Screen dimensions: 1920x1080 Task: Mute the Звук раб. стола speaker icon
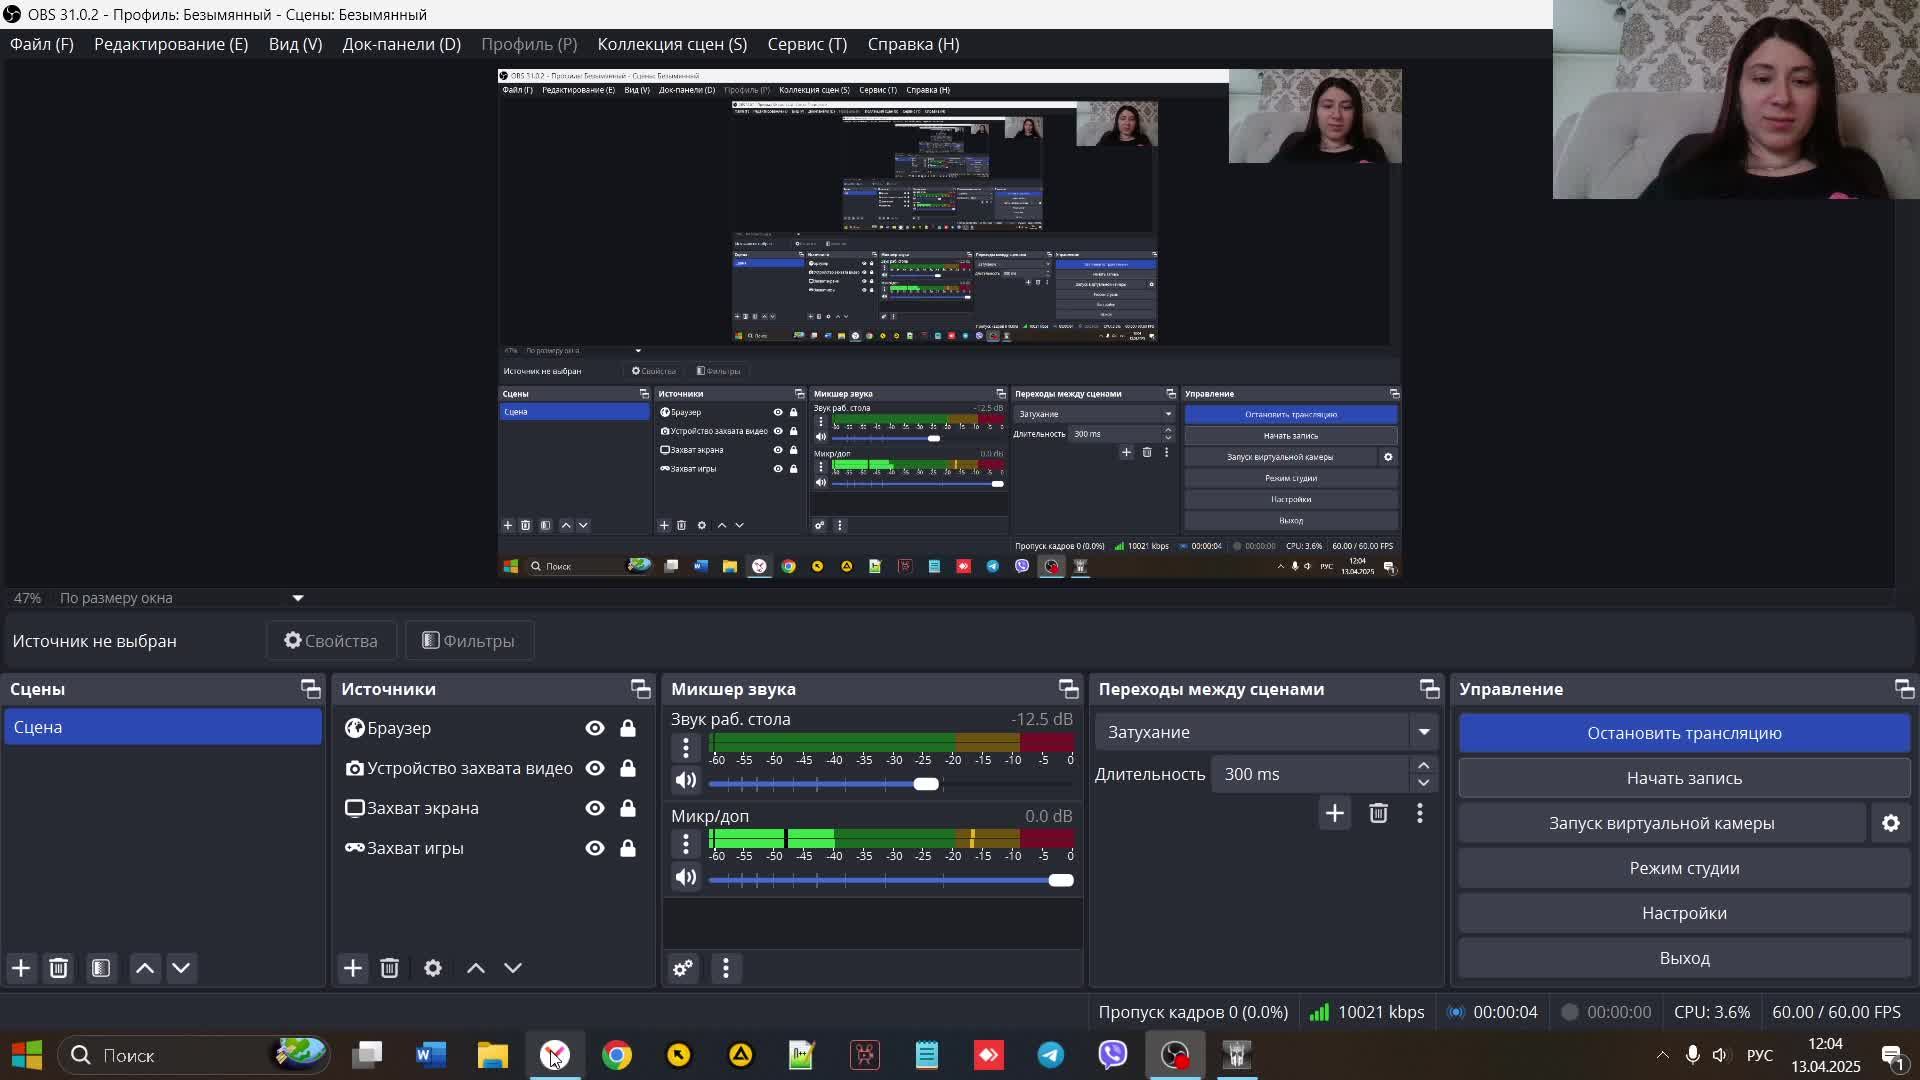pos(686,781)
